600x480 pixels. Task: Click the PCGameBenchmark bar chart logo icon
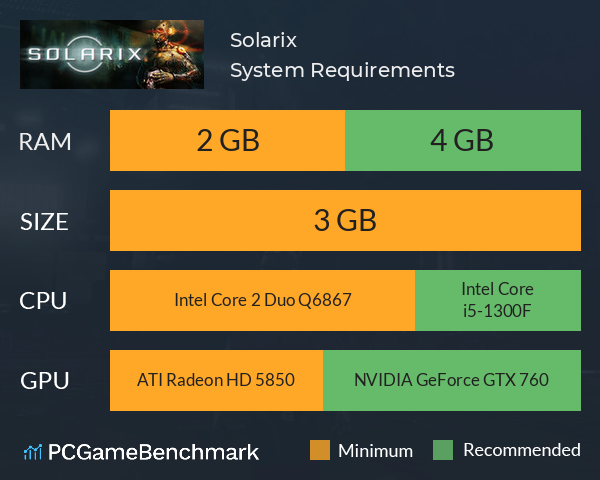tap(33, 452)
